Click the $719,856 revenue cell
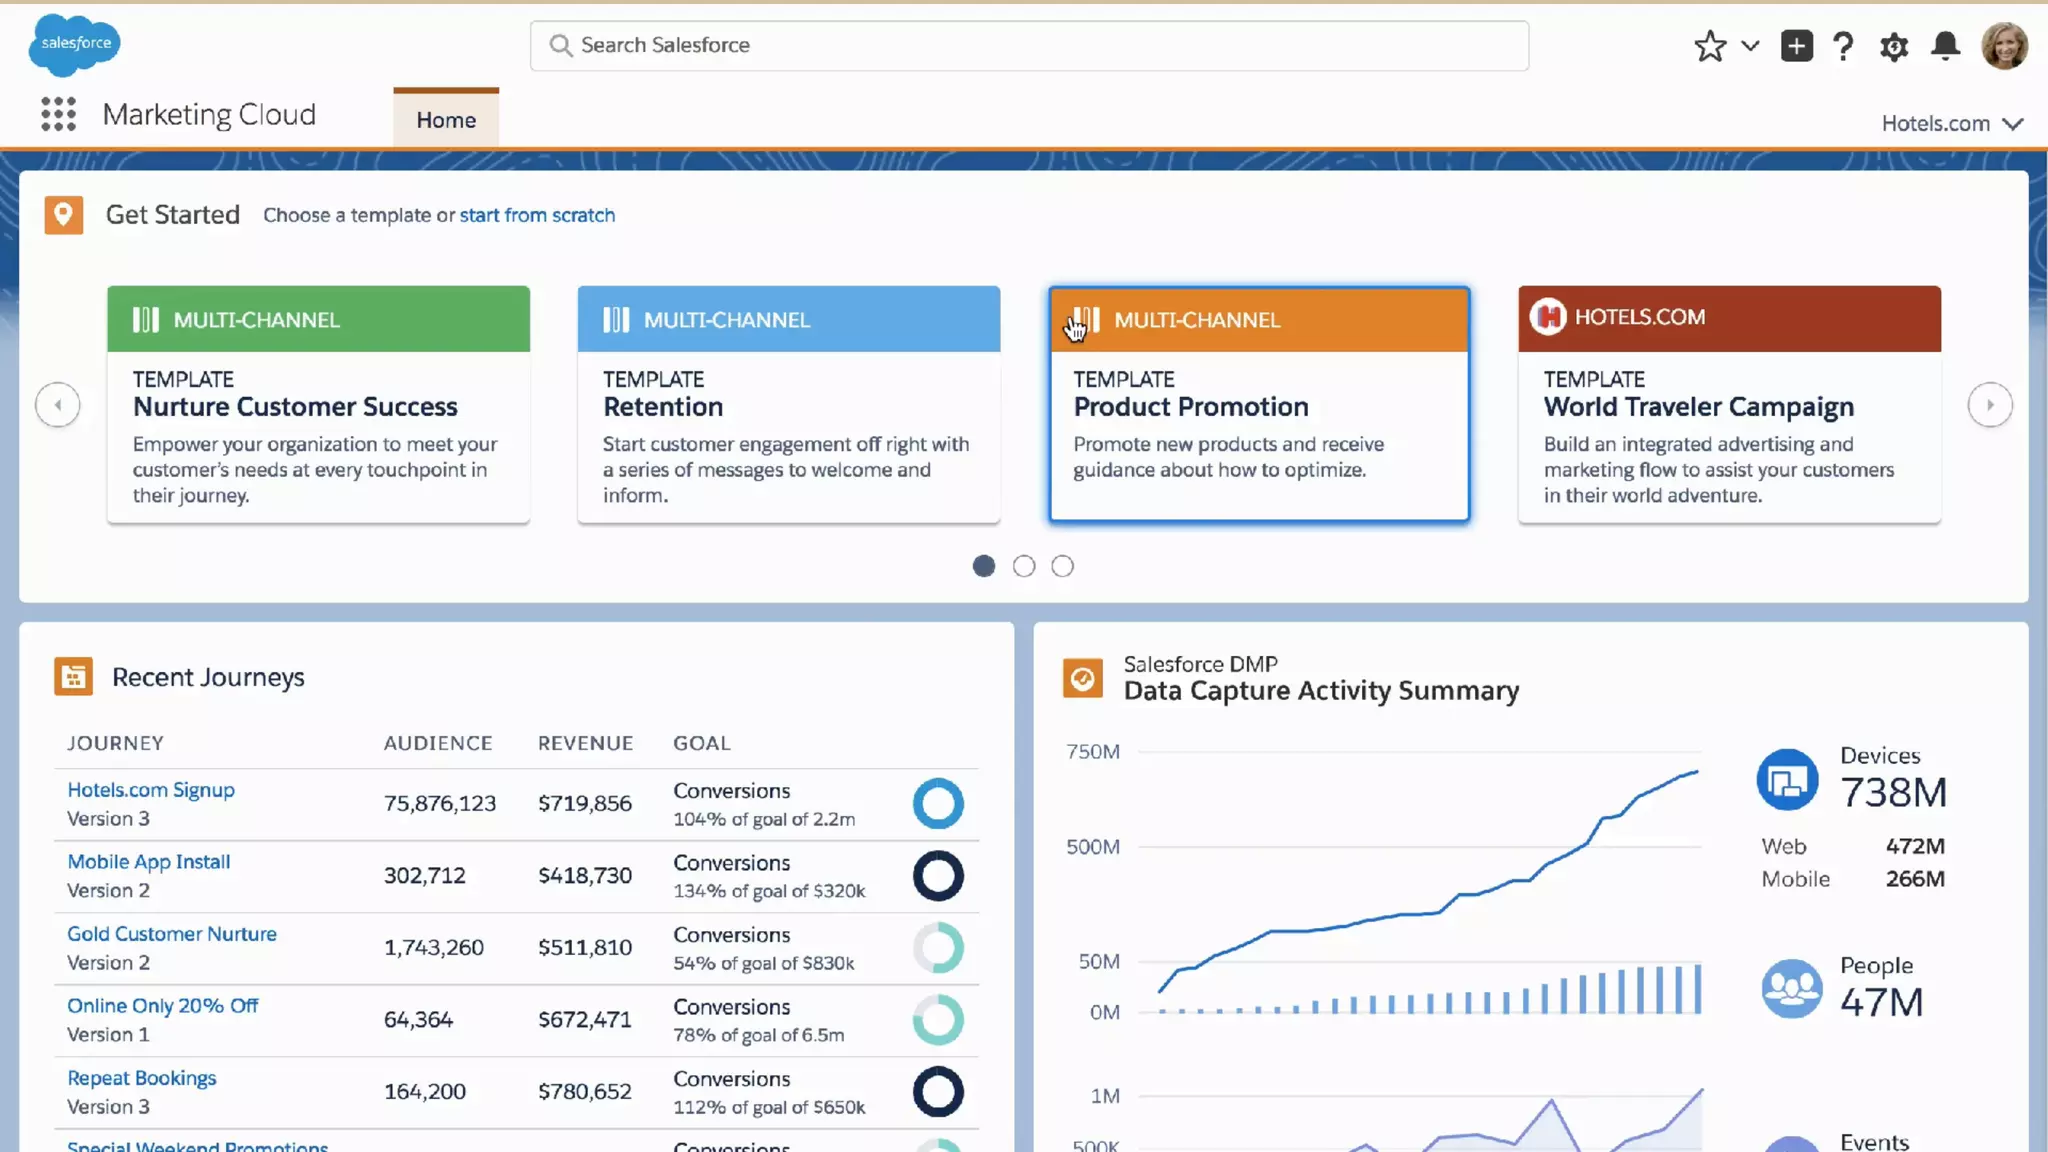This screenshot has width=2048, height=1152. (585, 803)
